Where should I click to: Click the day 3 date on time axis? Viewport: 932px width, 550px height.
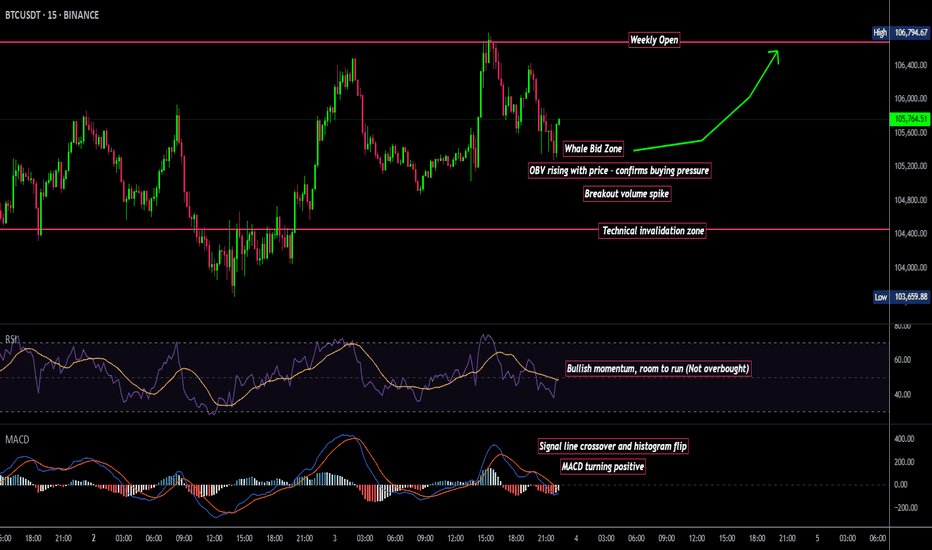pos(335,538)
